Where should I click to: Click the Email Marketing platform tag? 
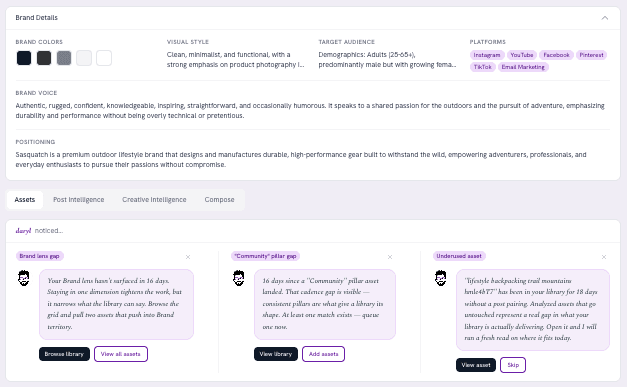pos(523,67)
